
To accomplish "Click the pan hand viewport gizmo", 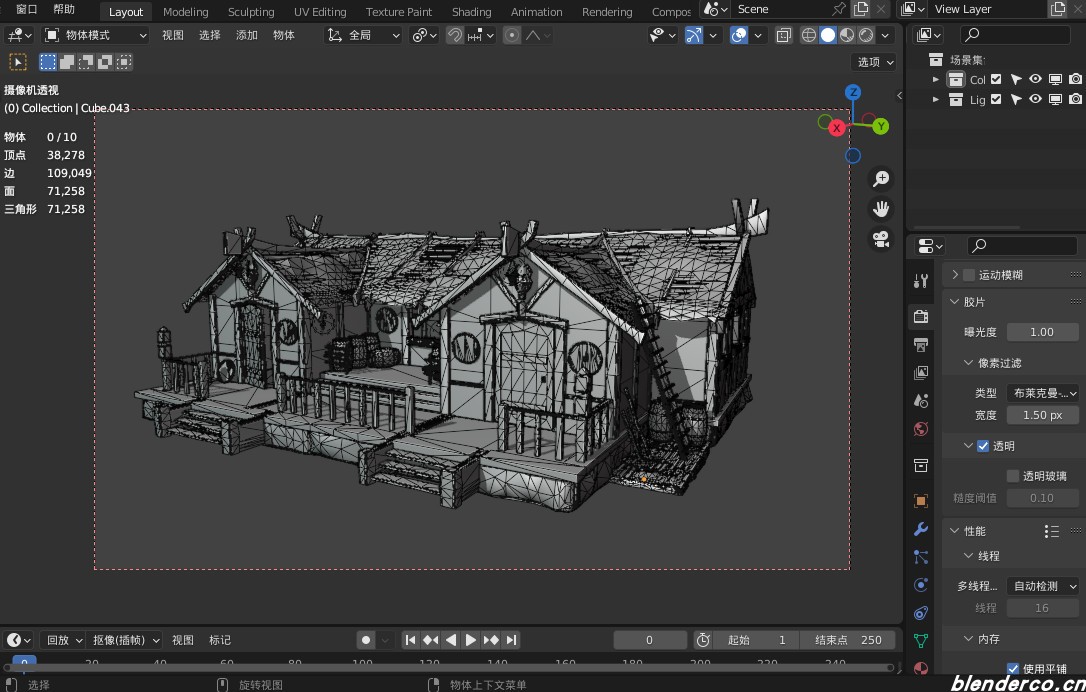I will pos(881,209).
